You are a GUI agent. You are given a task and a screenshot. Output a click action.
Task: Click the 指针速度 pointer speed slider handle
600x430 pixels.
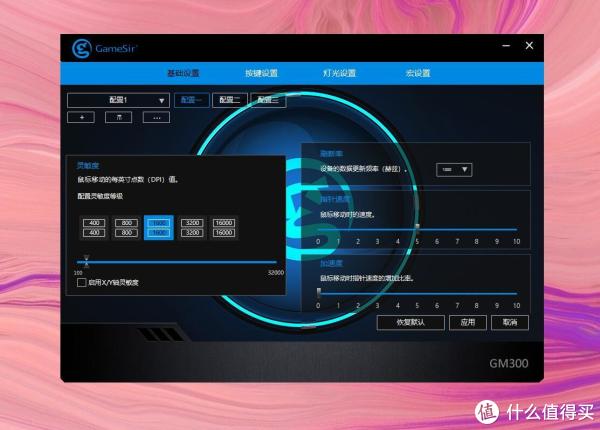(417, 229)
